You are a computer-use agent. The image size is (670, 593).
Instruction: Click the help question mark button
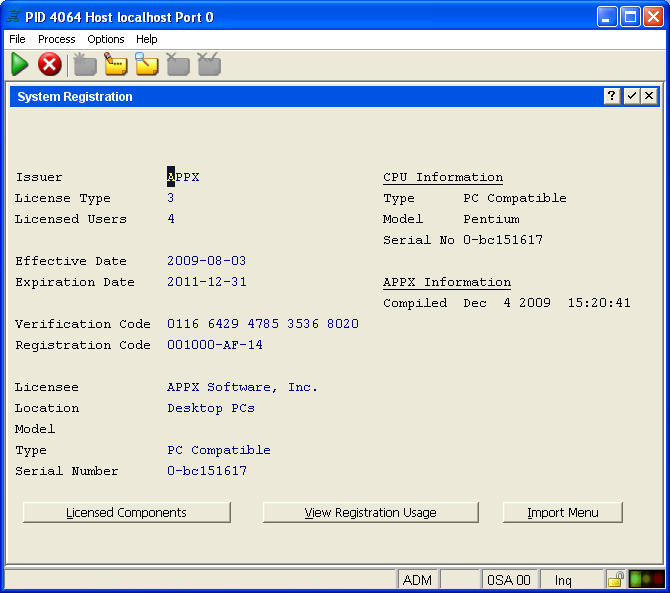612,96
